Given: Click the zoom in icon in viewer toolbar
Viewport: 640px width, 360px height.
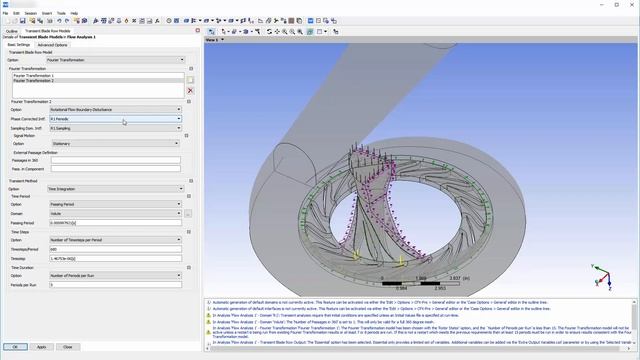Looking at the screenshot, I should tap(284, 31).
